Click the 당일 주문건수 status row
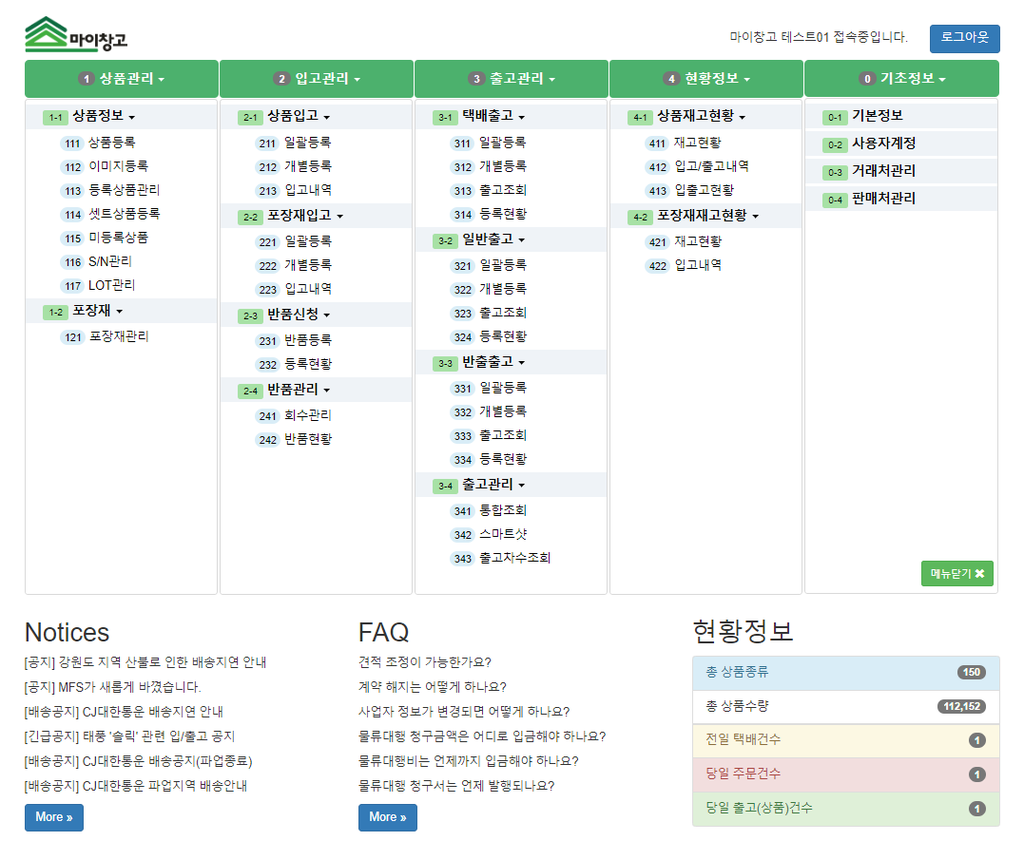Screen dimensions: 1024x860 coord(846,774)
